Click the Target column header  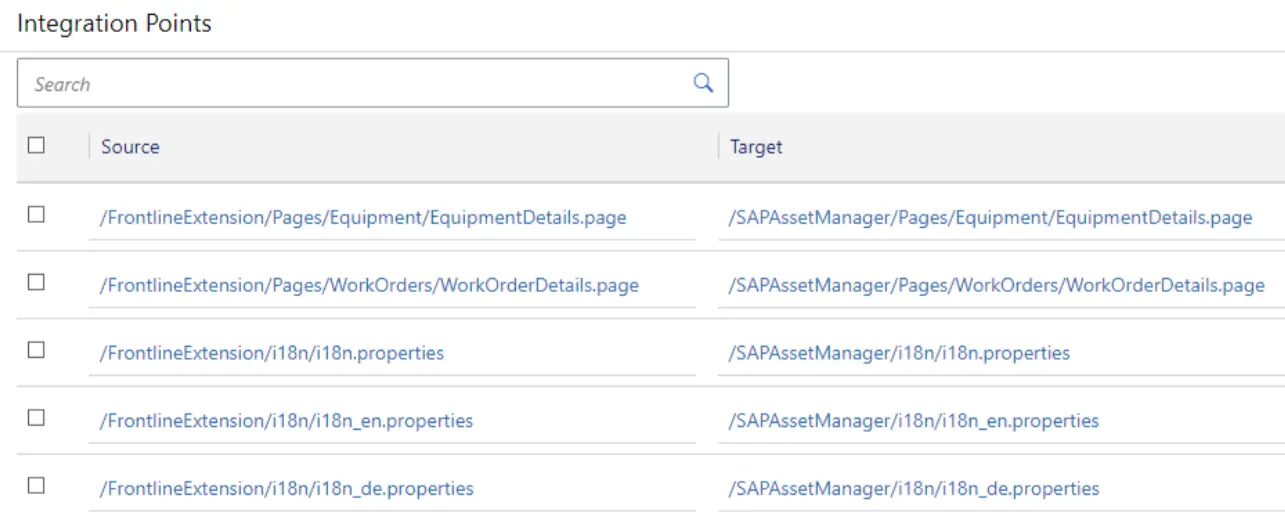coord(756,146)
